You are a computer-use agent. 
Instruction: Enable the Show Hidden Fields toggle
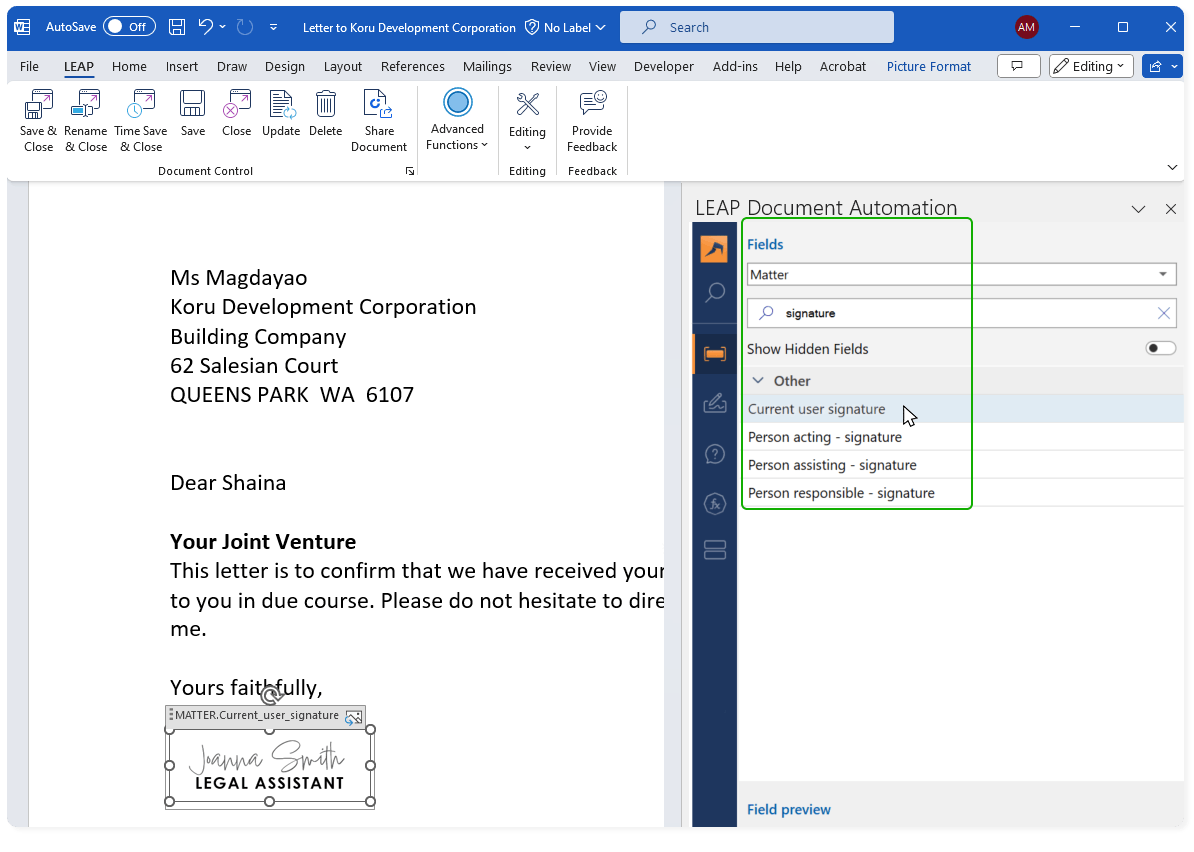pyautogui.click(x=1160, y=349)
